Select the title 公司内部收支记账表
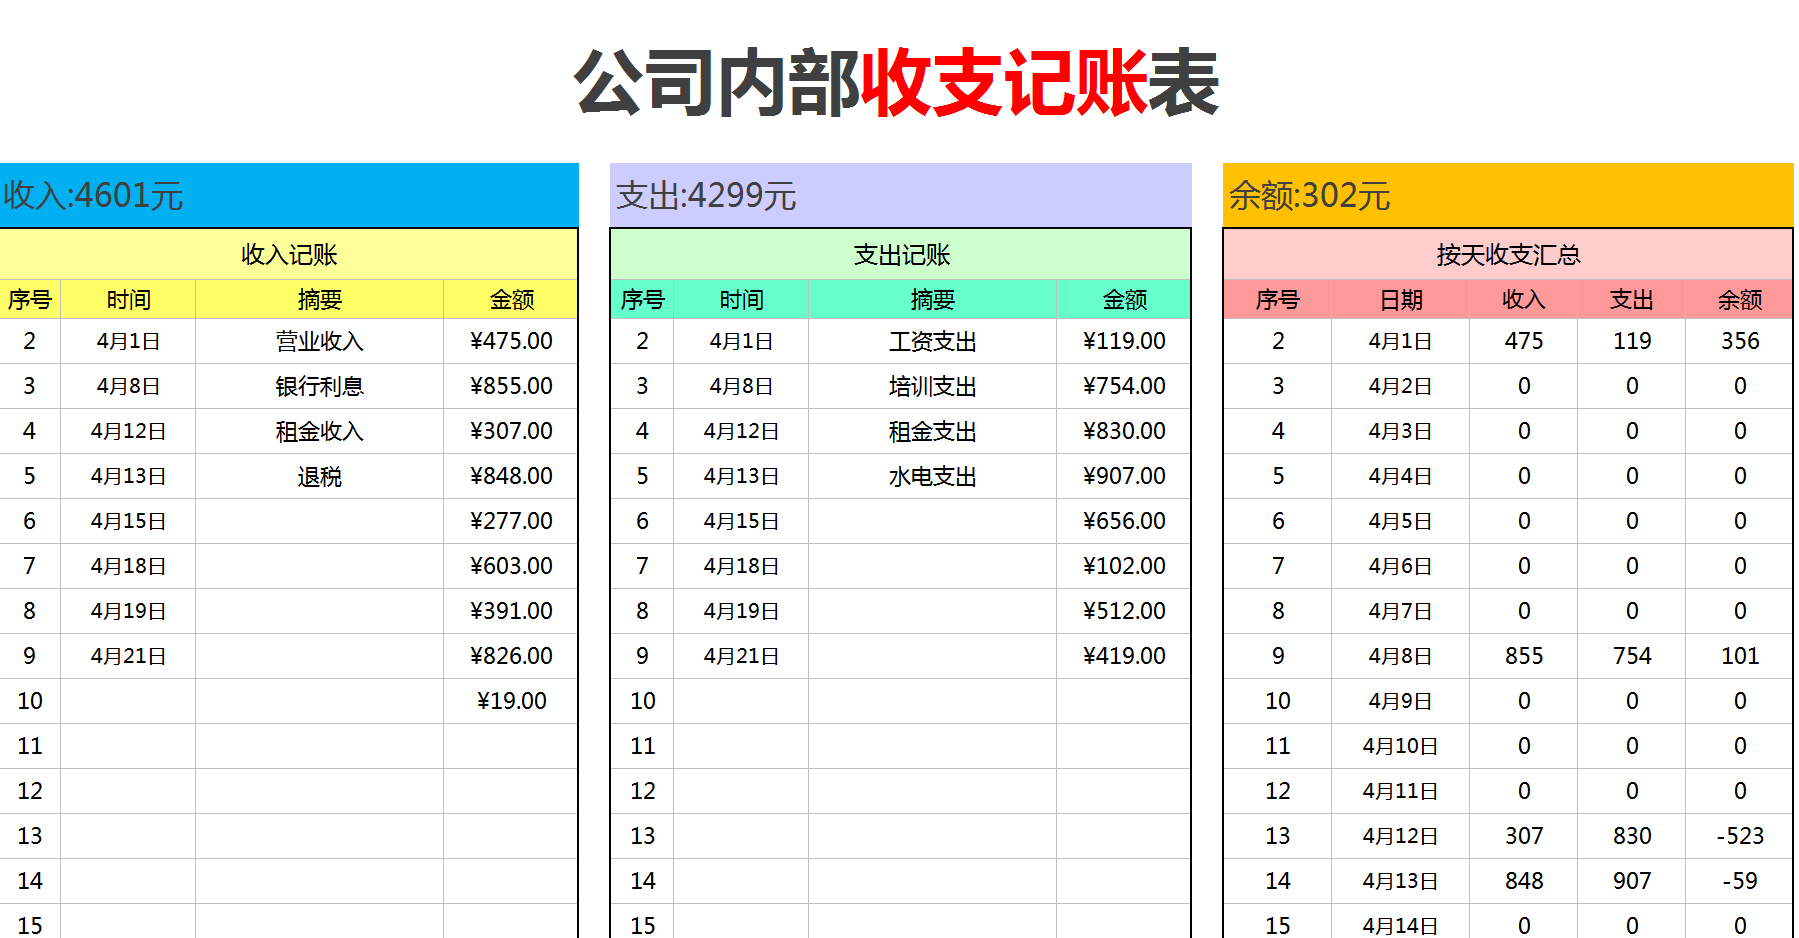The image size is (1799, 938). click(x=896, y=83)
